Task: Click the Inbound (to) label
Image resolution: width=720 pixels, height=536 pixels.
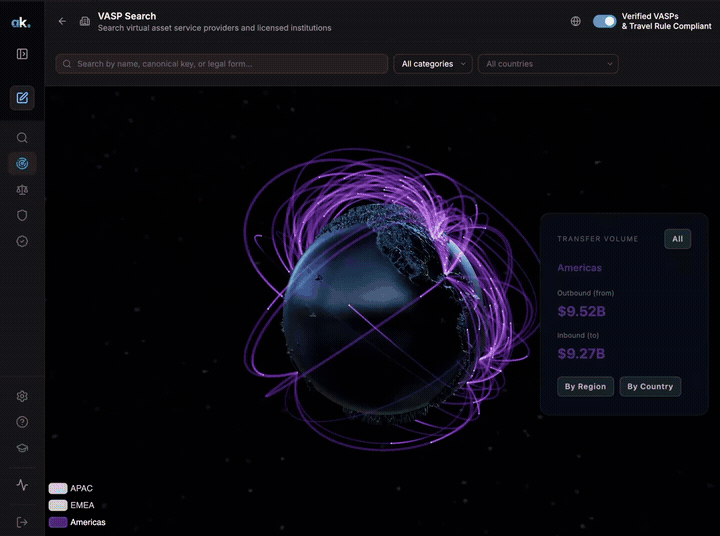Action: click(x=578, y=335)
